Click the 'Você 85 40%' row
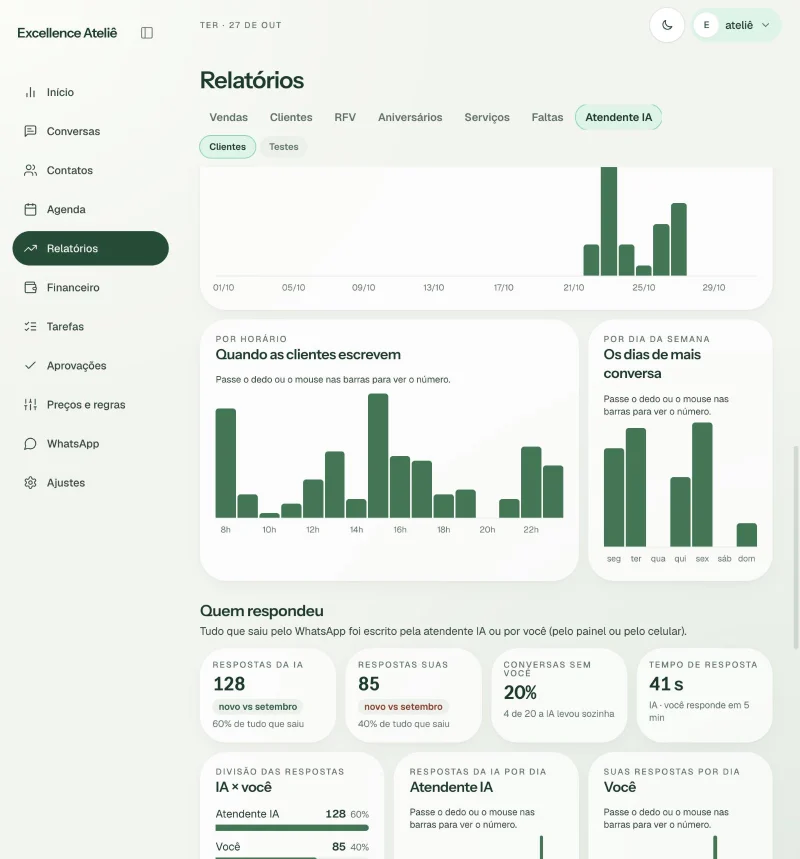 coord(292,847)
